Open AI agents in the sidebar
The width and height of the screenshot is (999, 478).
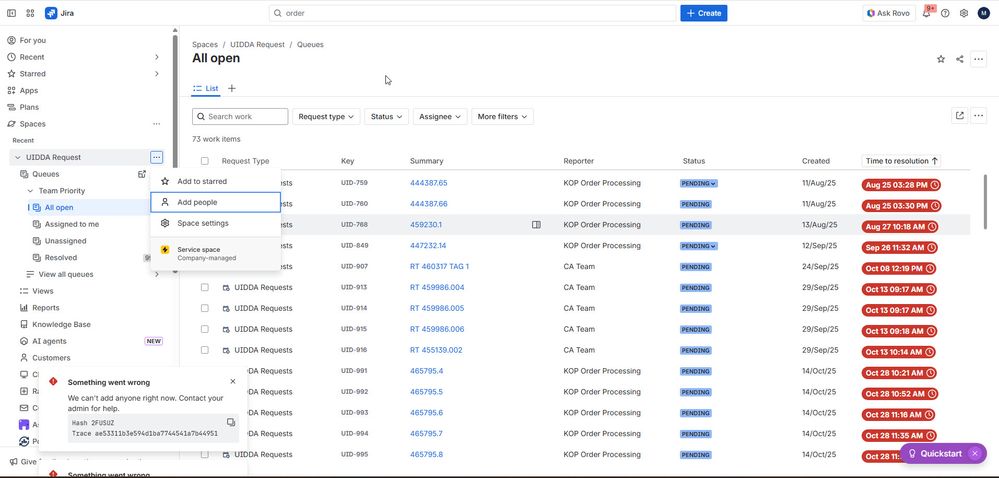click(x=49, y=341)
